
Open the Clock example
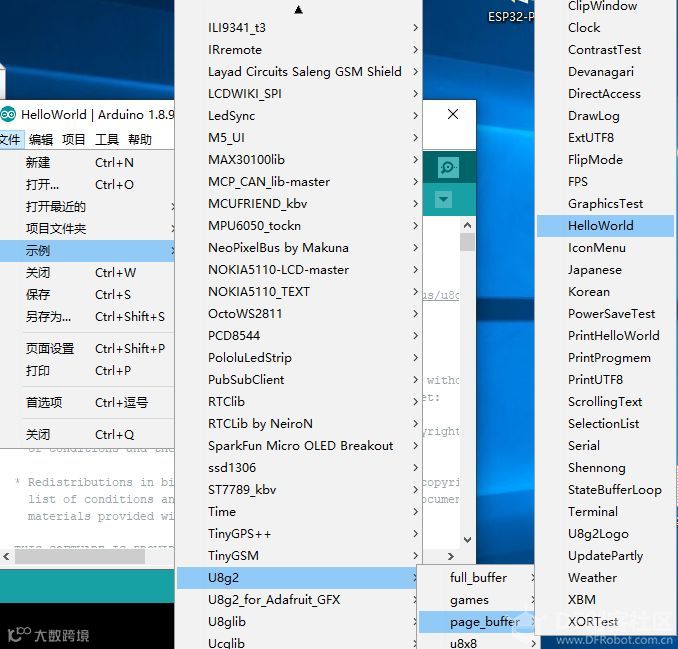point(605,28)
